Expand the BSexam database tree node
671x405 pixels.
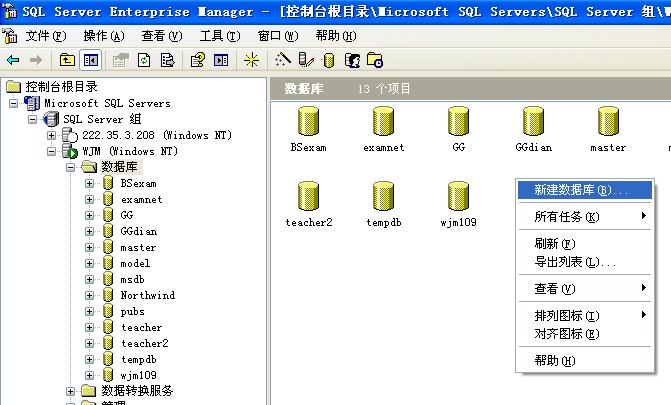point(89,183)
